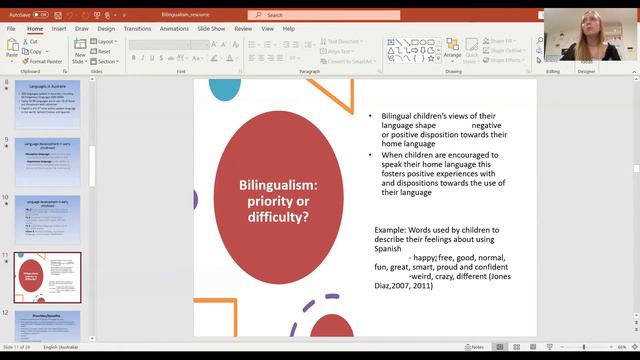The width and height of the screenshot is (640, 360).
Task: Switch to the Insert tab
Action: [x=59, y=29]
